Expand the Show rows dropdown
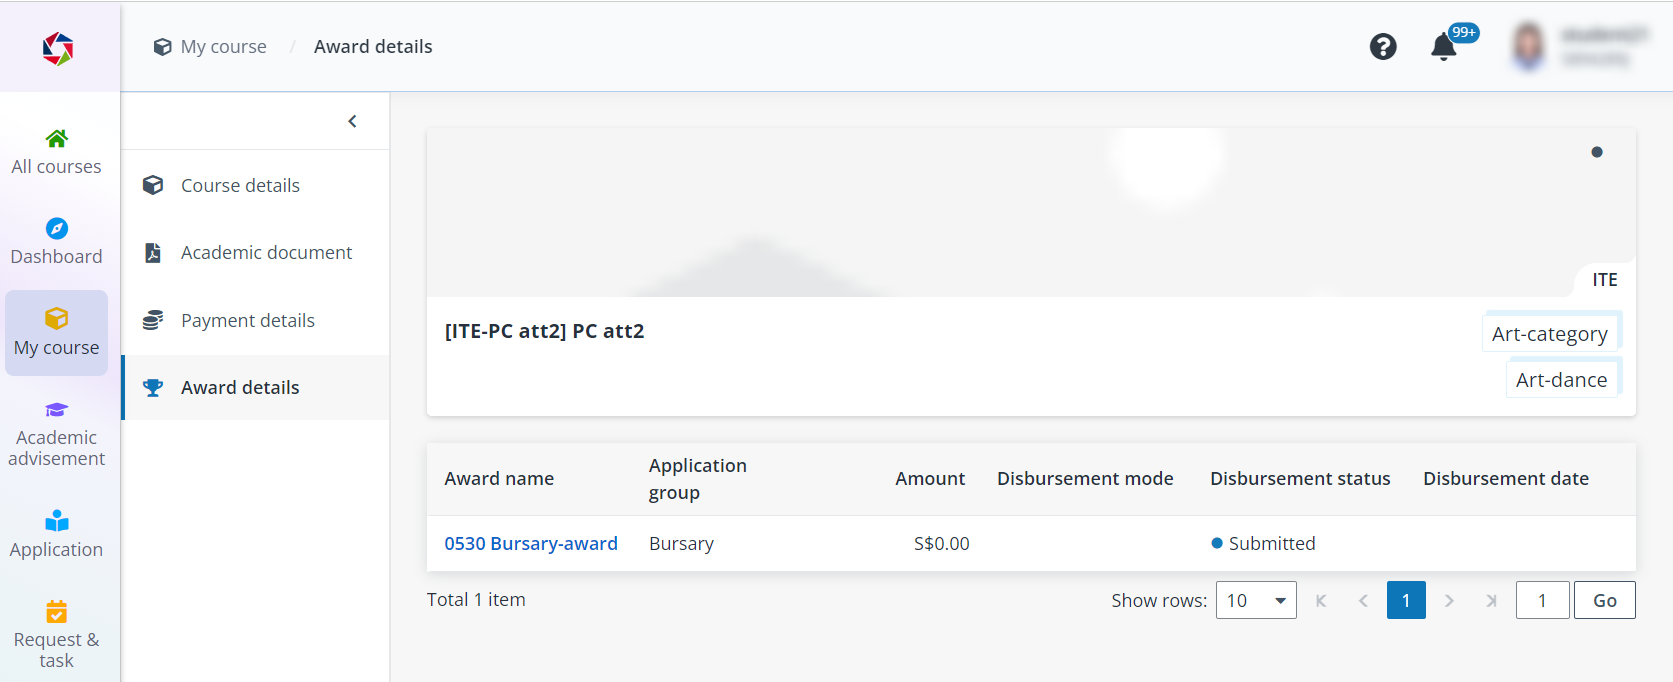 tap(1255, 600)
